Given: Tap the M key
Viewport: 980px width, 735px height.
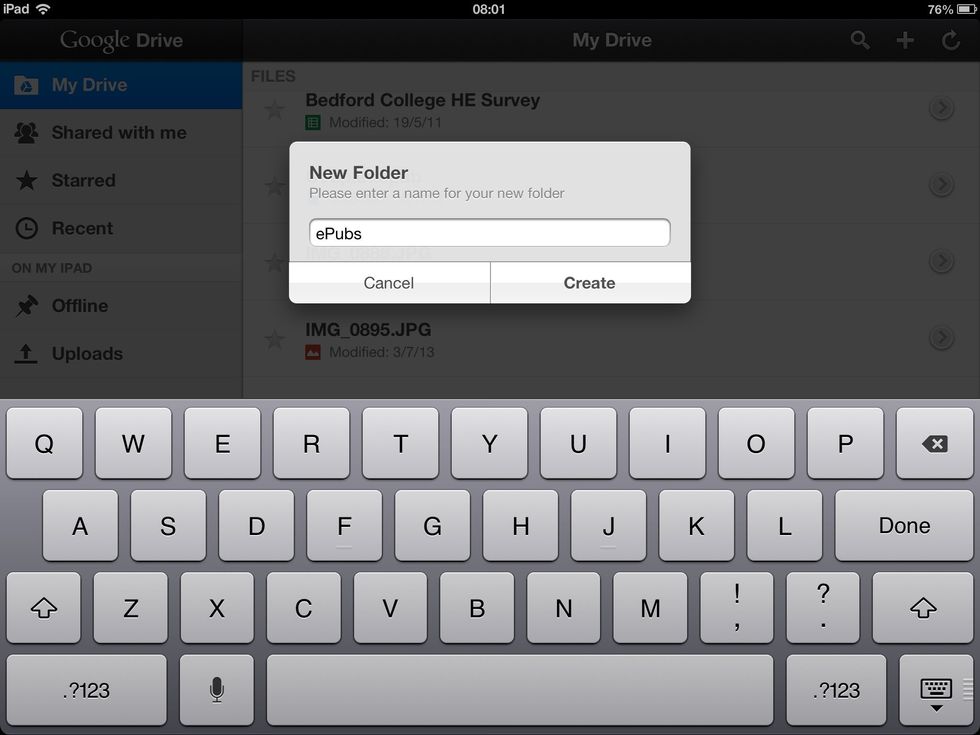Looking at the screenshot, I should pyautogui.click(x=650, y=608).
